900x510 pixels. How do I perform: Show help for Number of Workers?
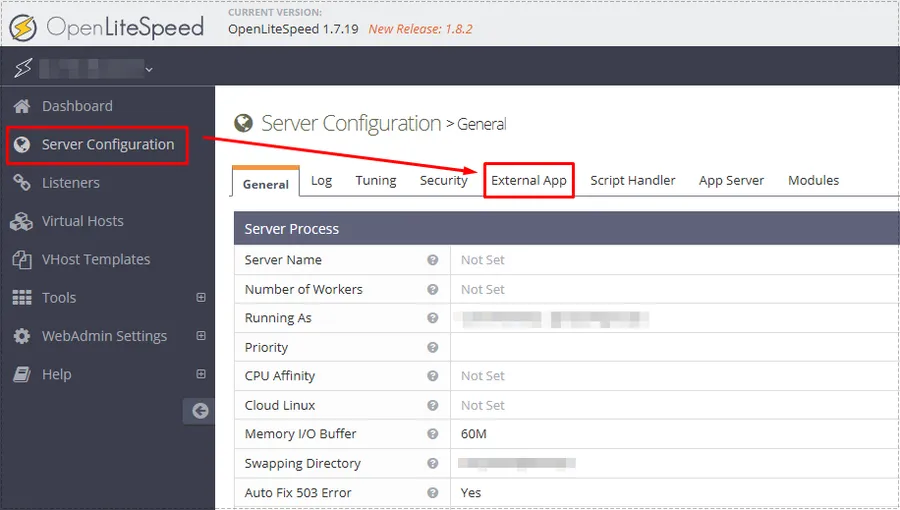[x=433, y=289]
